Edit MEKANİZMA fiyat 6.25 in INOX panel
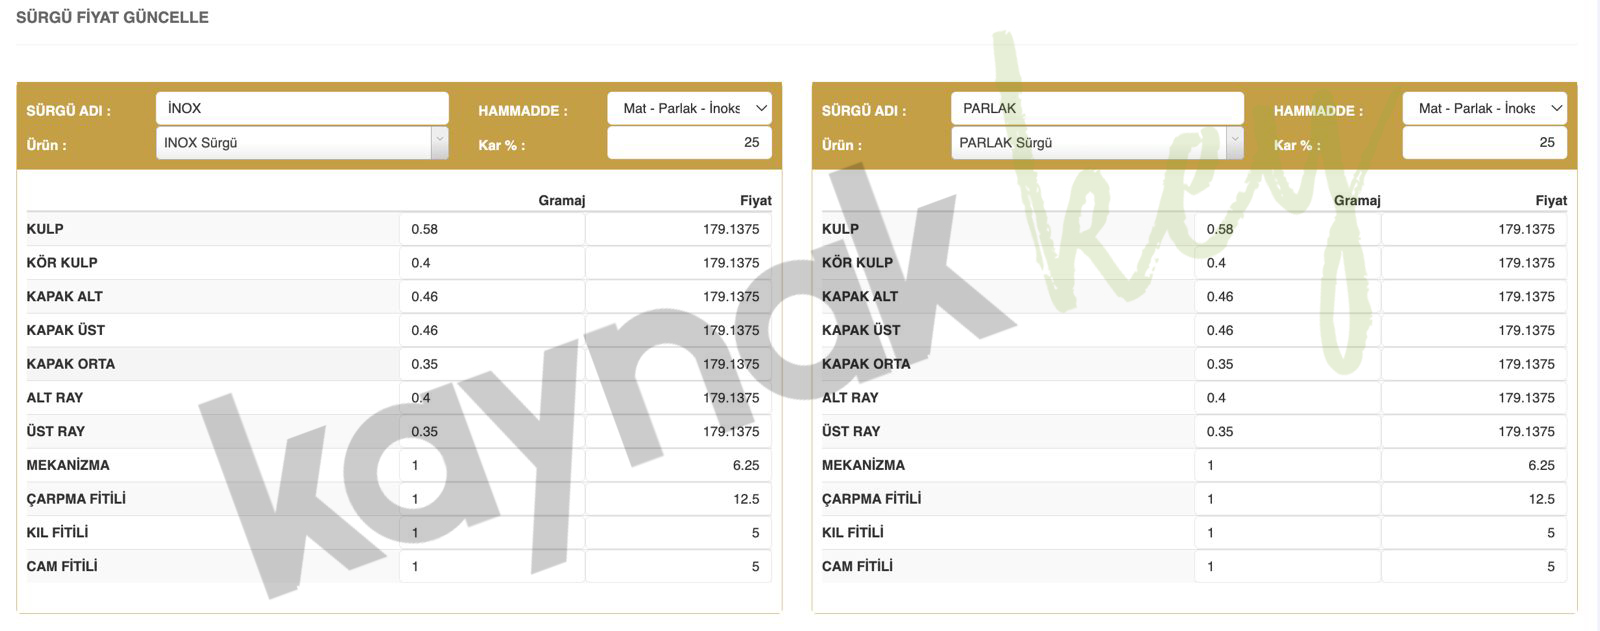The width and height of the screenshot is (1600, 631). point(679,465)
